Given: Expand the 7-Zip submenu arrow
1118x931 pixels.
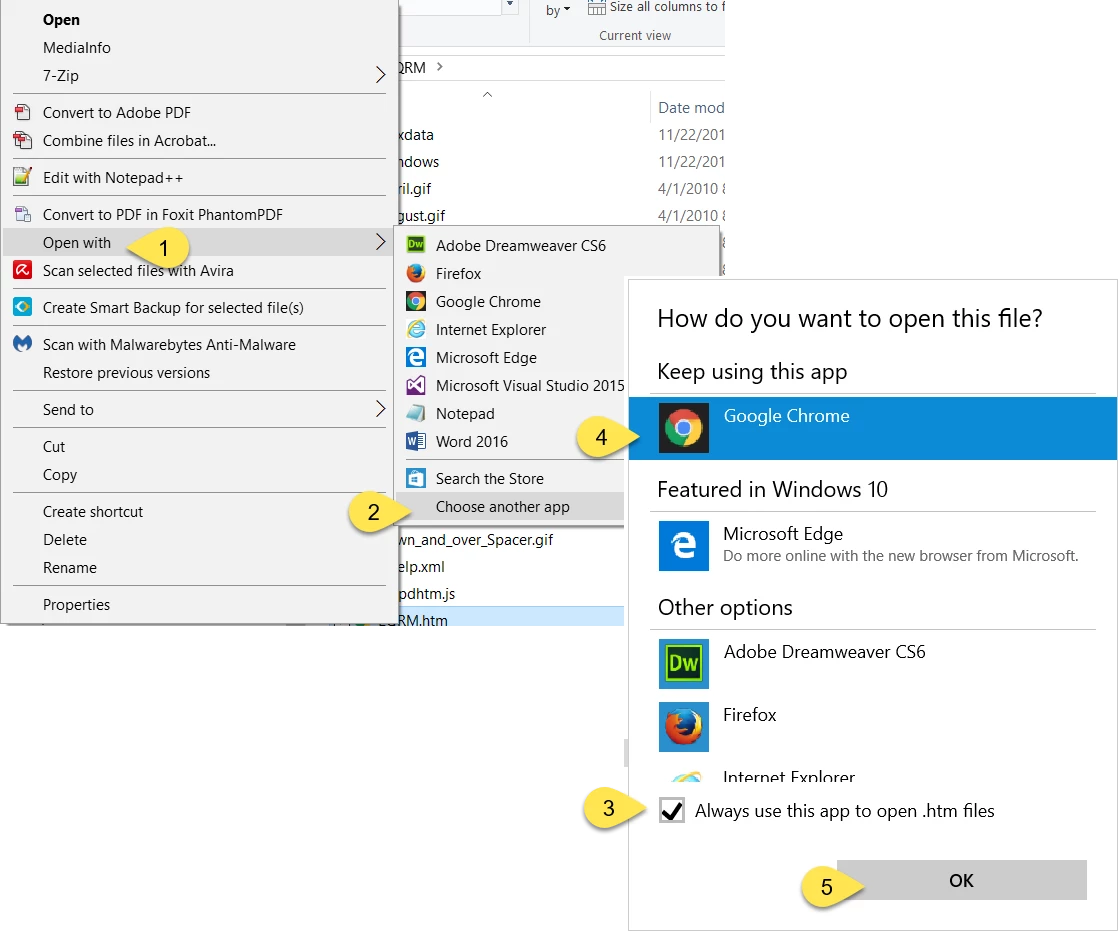Looking at the screenshot, I should (380, 75).
